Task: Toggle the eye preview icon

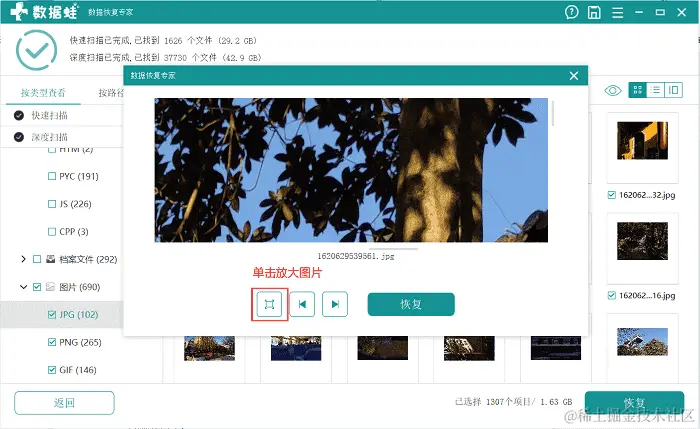Action: click(613, 91)
